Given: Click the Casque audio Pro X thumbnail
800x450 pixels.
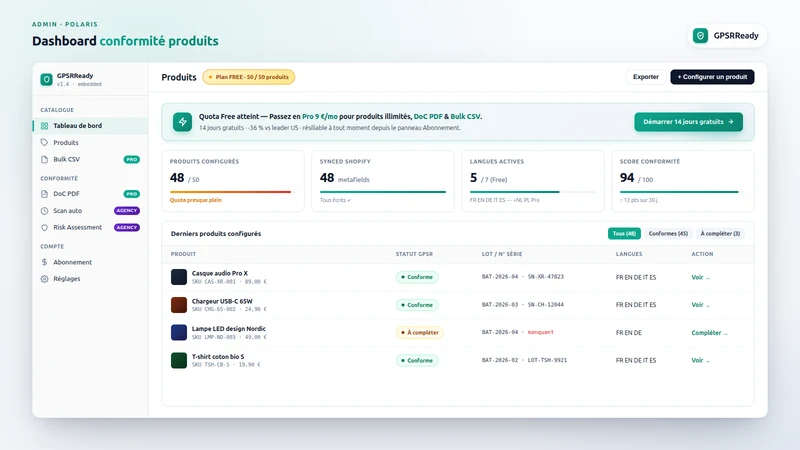Looking at the screenshot, I should [x=179, y=277].
